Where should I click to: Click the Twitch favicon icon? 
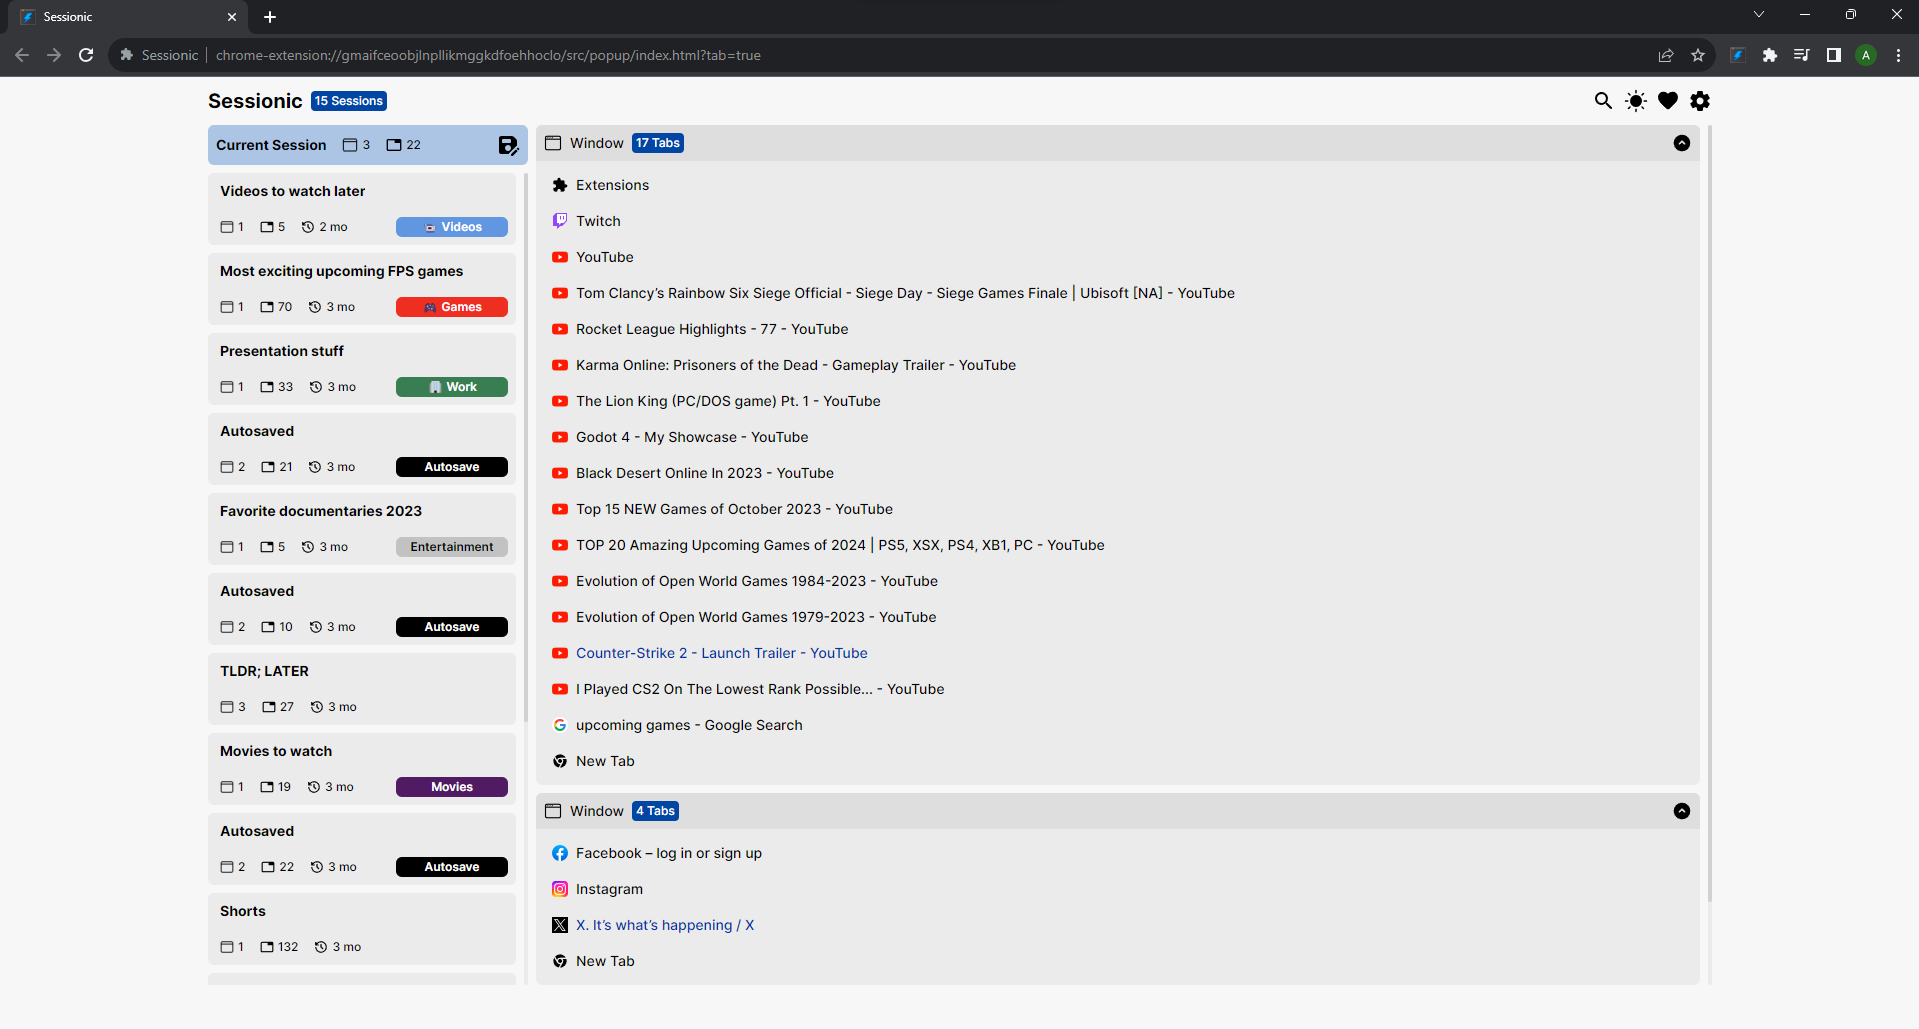coord(560,221)
